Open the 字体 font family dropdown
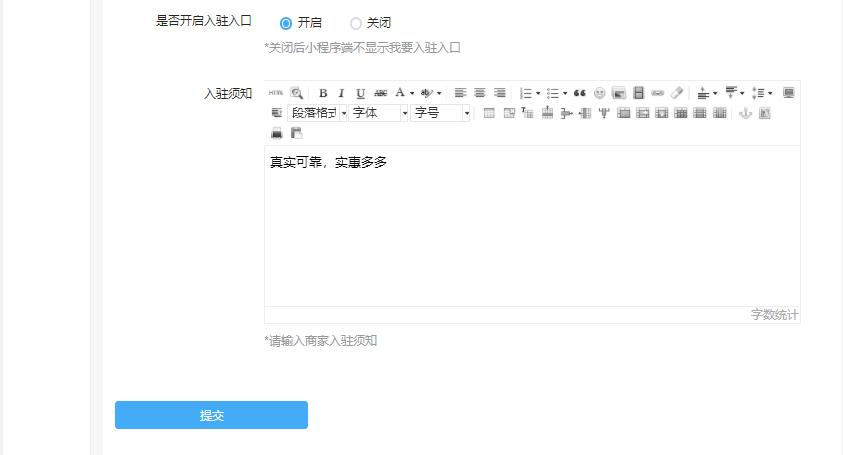 coord(378,113)
